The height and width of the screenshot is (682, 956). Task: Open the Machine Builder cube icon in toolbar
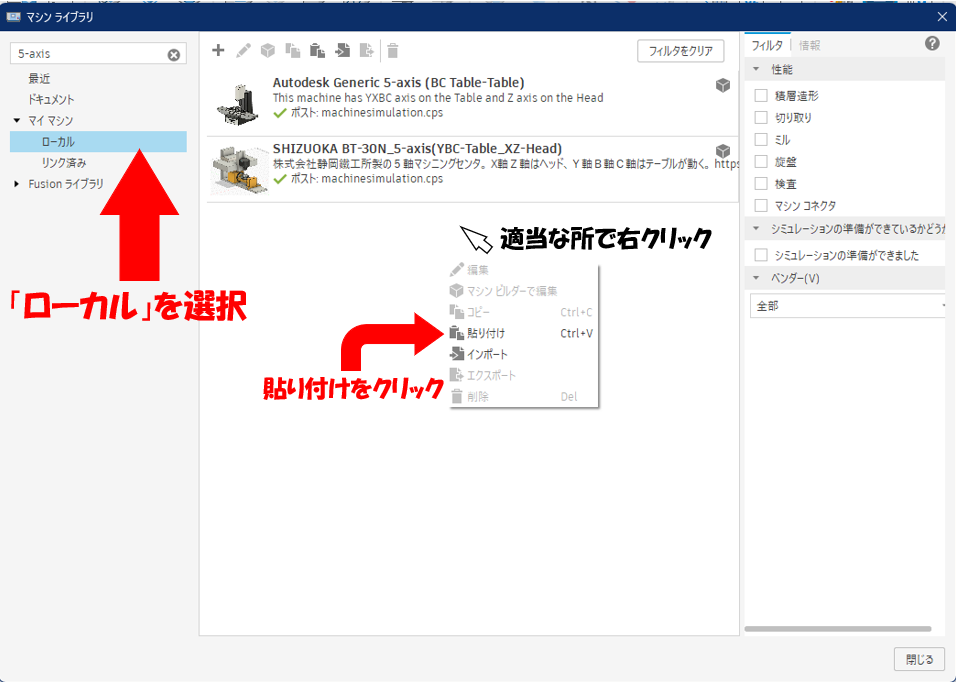pyautogui.click(x=267, y=50)
